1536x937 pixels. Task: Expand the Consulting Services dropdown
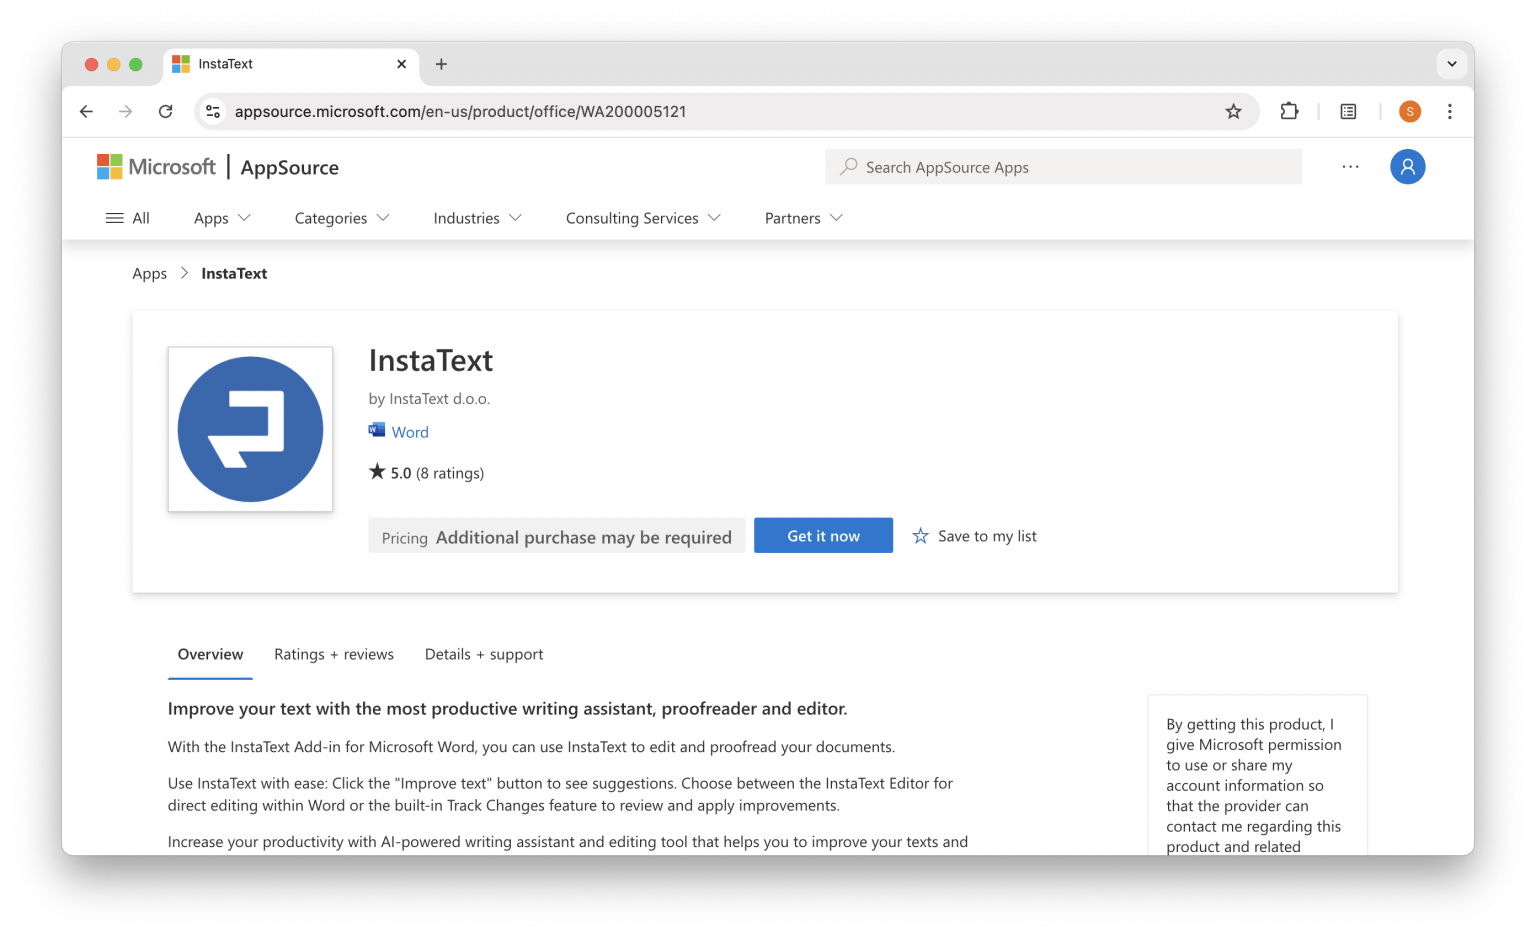click(x=642, y=217)
